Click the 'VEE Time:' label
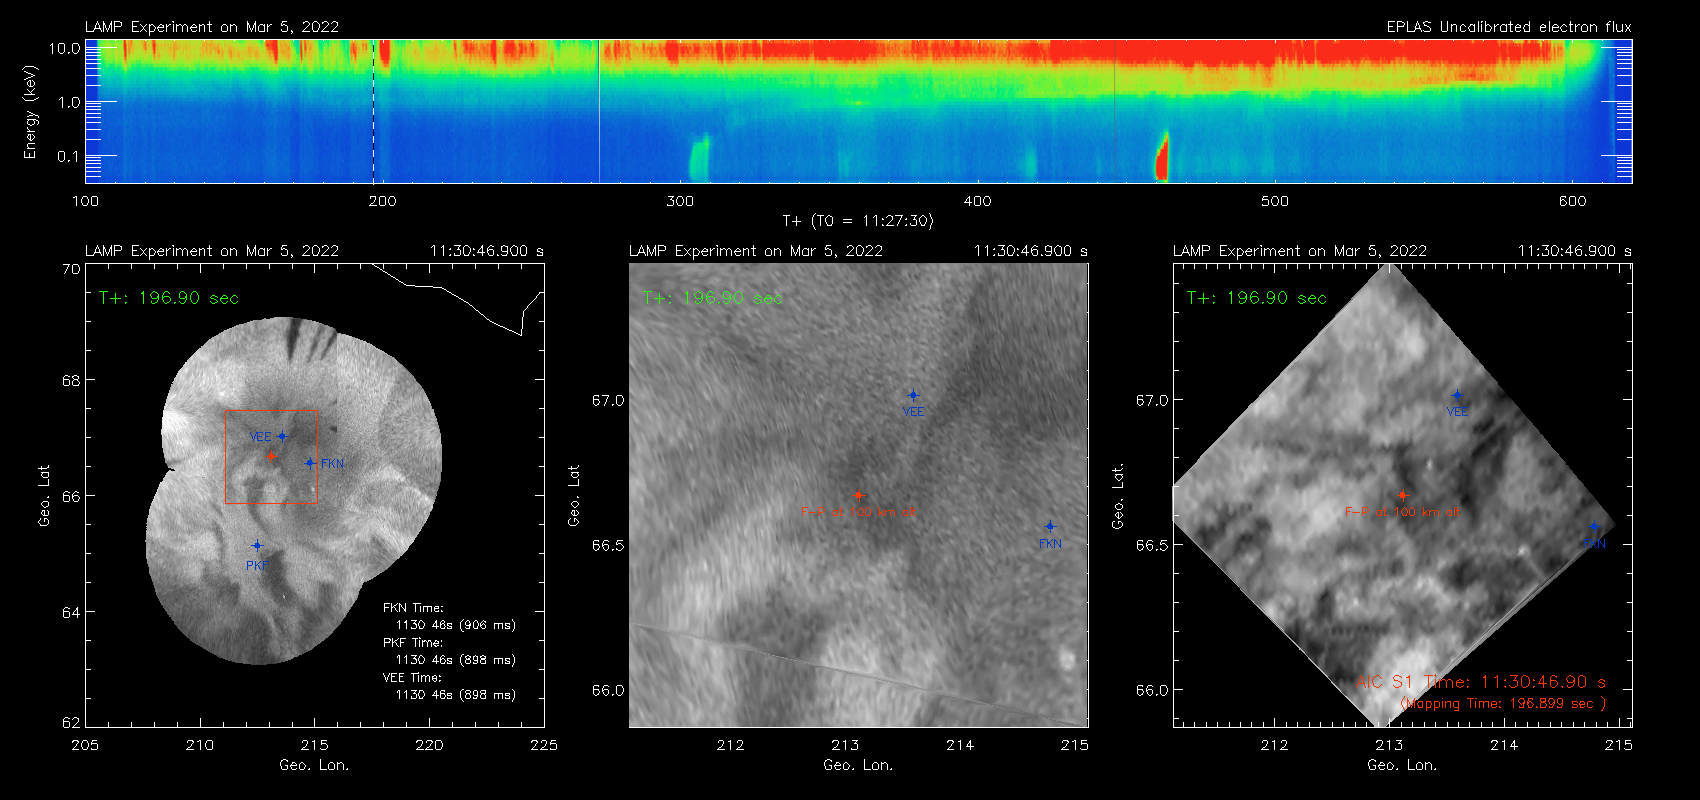The image size is (1700, 800). coord(413,677)
